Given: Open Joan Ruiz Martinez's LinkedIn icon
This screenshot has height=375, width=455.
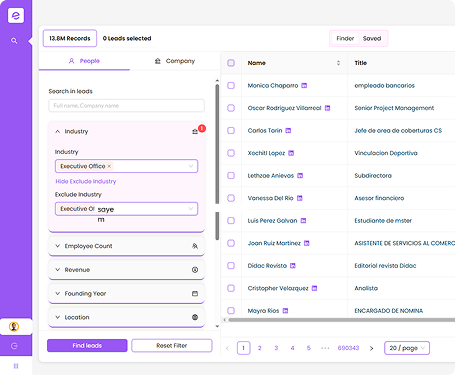Looking at the screenshot, I should pyautogui.click(x=307, y=243).
